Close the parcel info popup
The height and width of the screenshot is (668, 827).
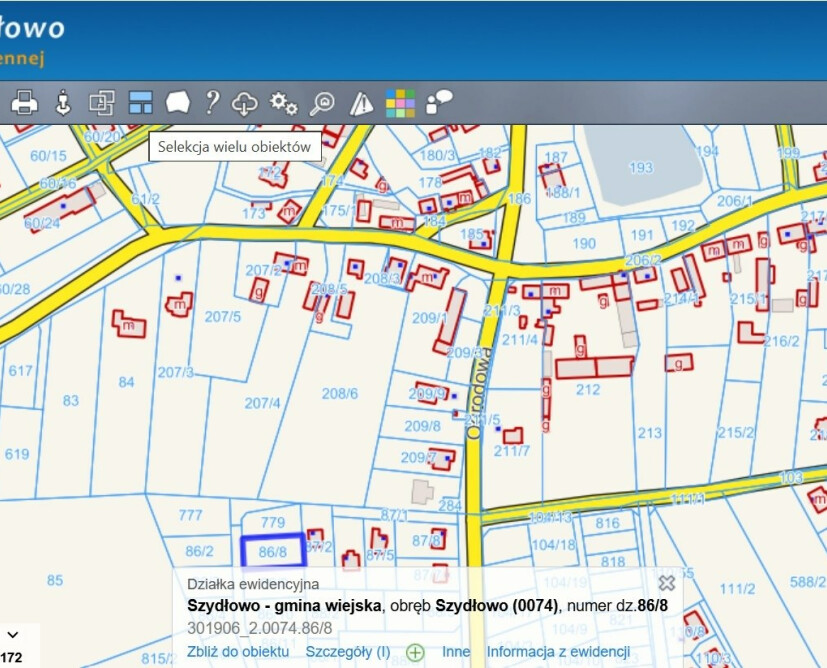[667, 583]
